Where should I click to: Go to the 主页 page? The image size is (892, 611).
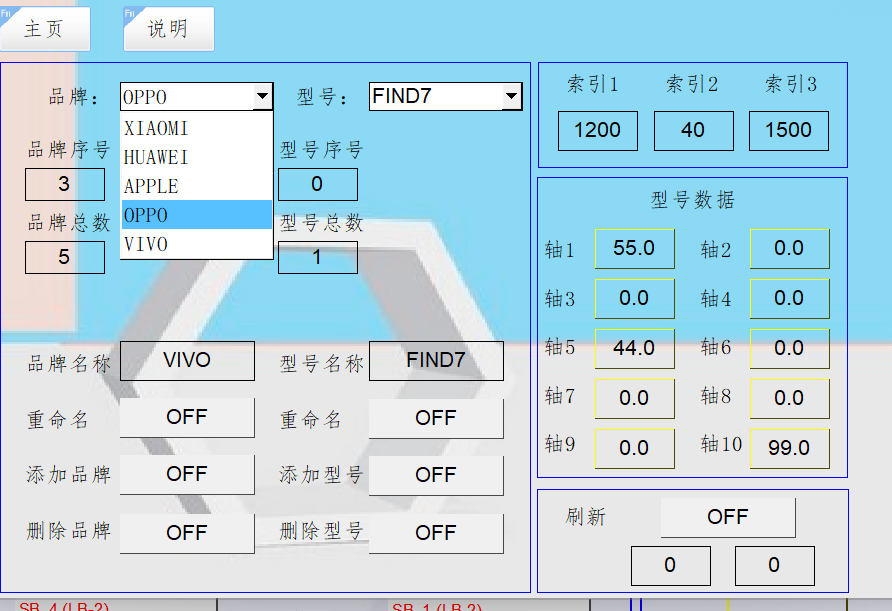(45, 30)
